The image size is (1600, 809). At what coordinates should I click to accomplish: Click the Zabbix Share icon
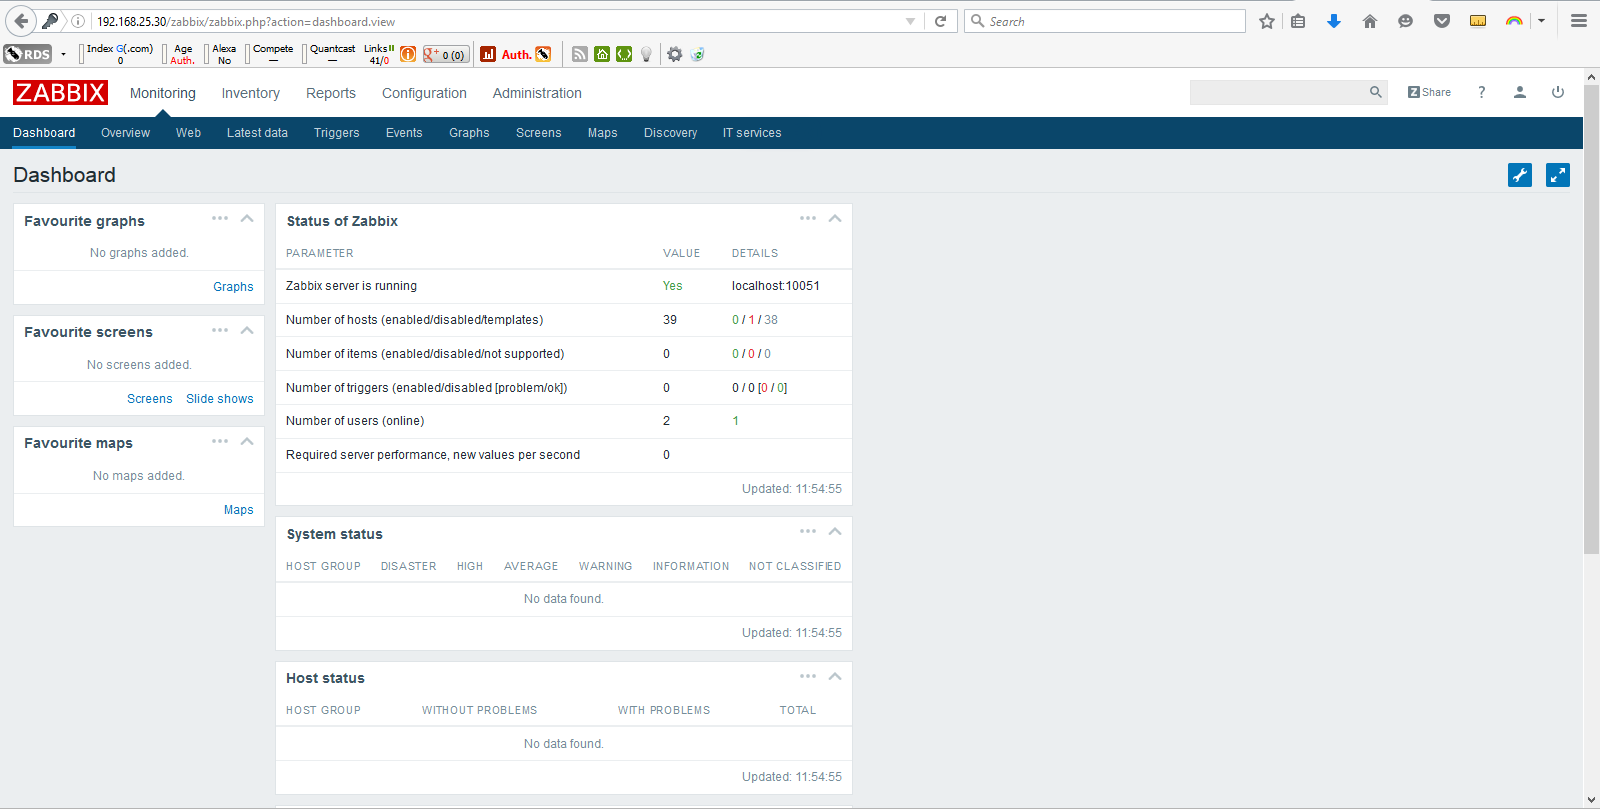(1429, 92)
